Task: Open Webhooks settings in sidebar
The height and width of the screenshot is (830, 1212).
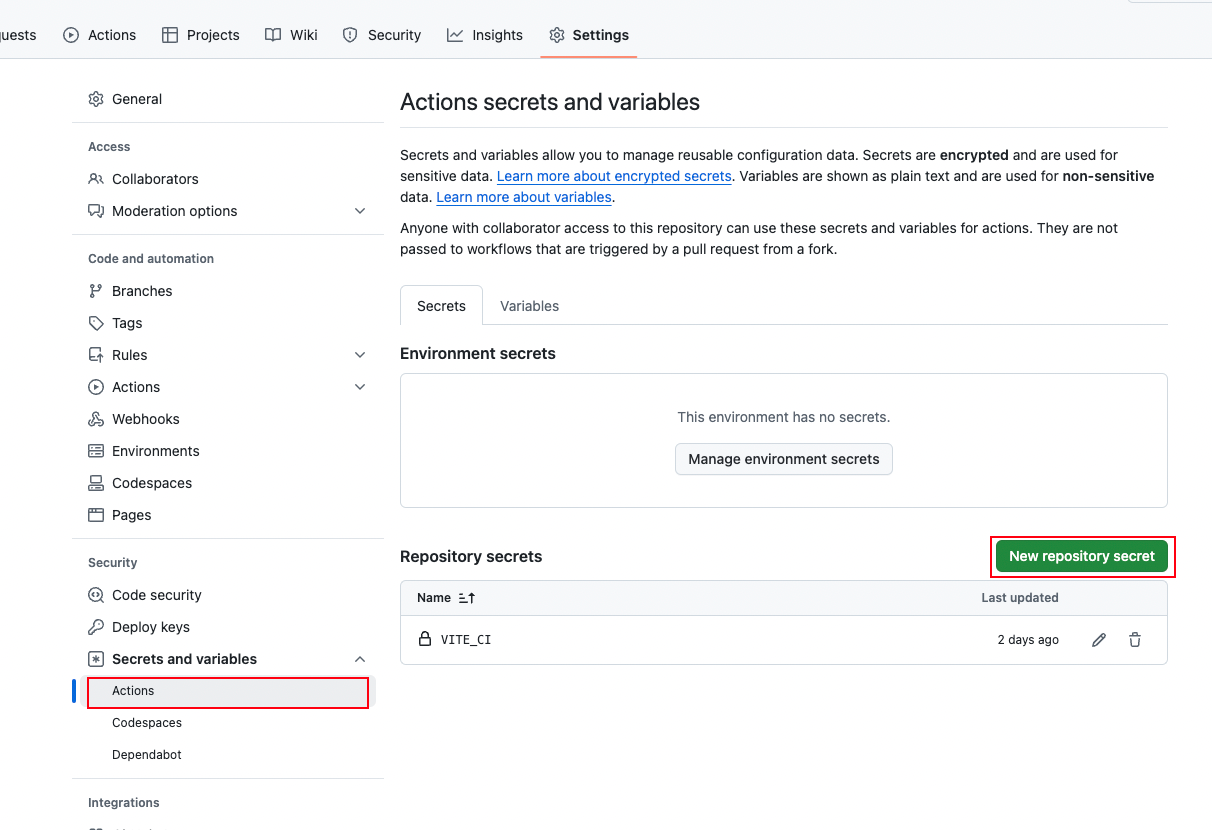Action: (145, 419)
